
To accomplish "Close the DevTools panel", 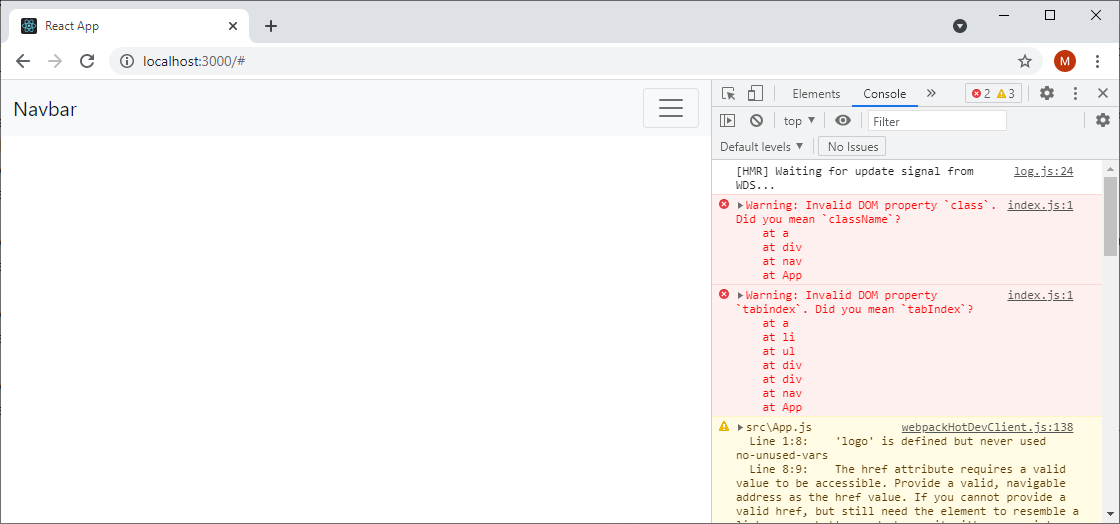I will [x=1102, y=93].
